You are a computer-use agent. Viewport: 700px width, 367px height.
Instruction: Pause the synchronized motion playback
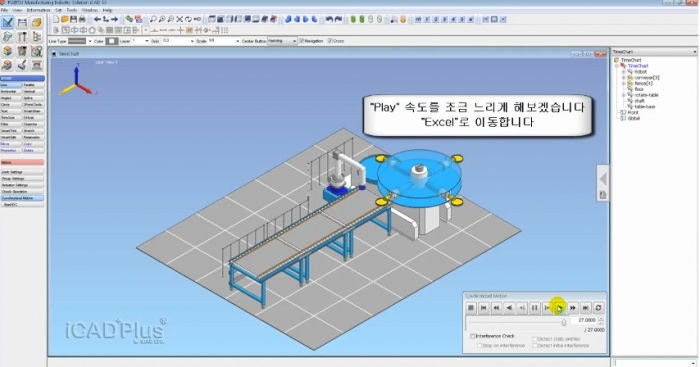(534, 308)
